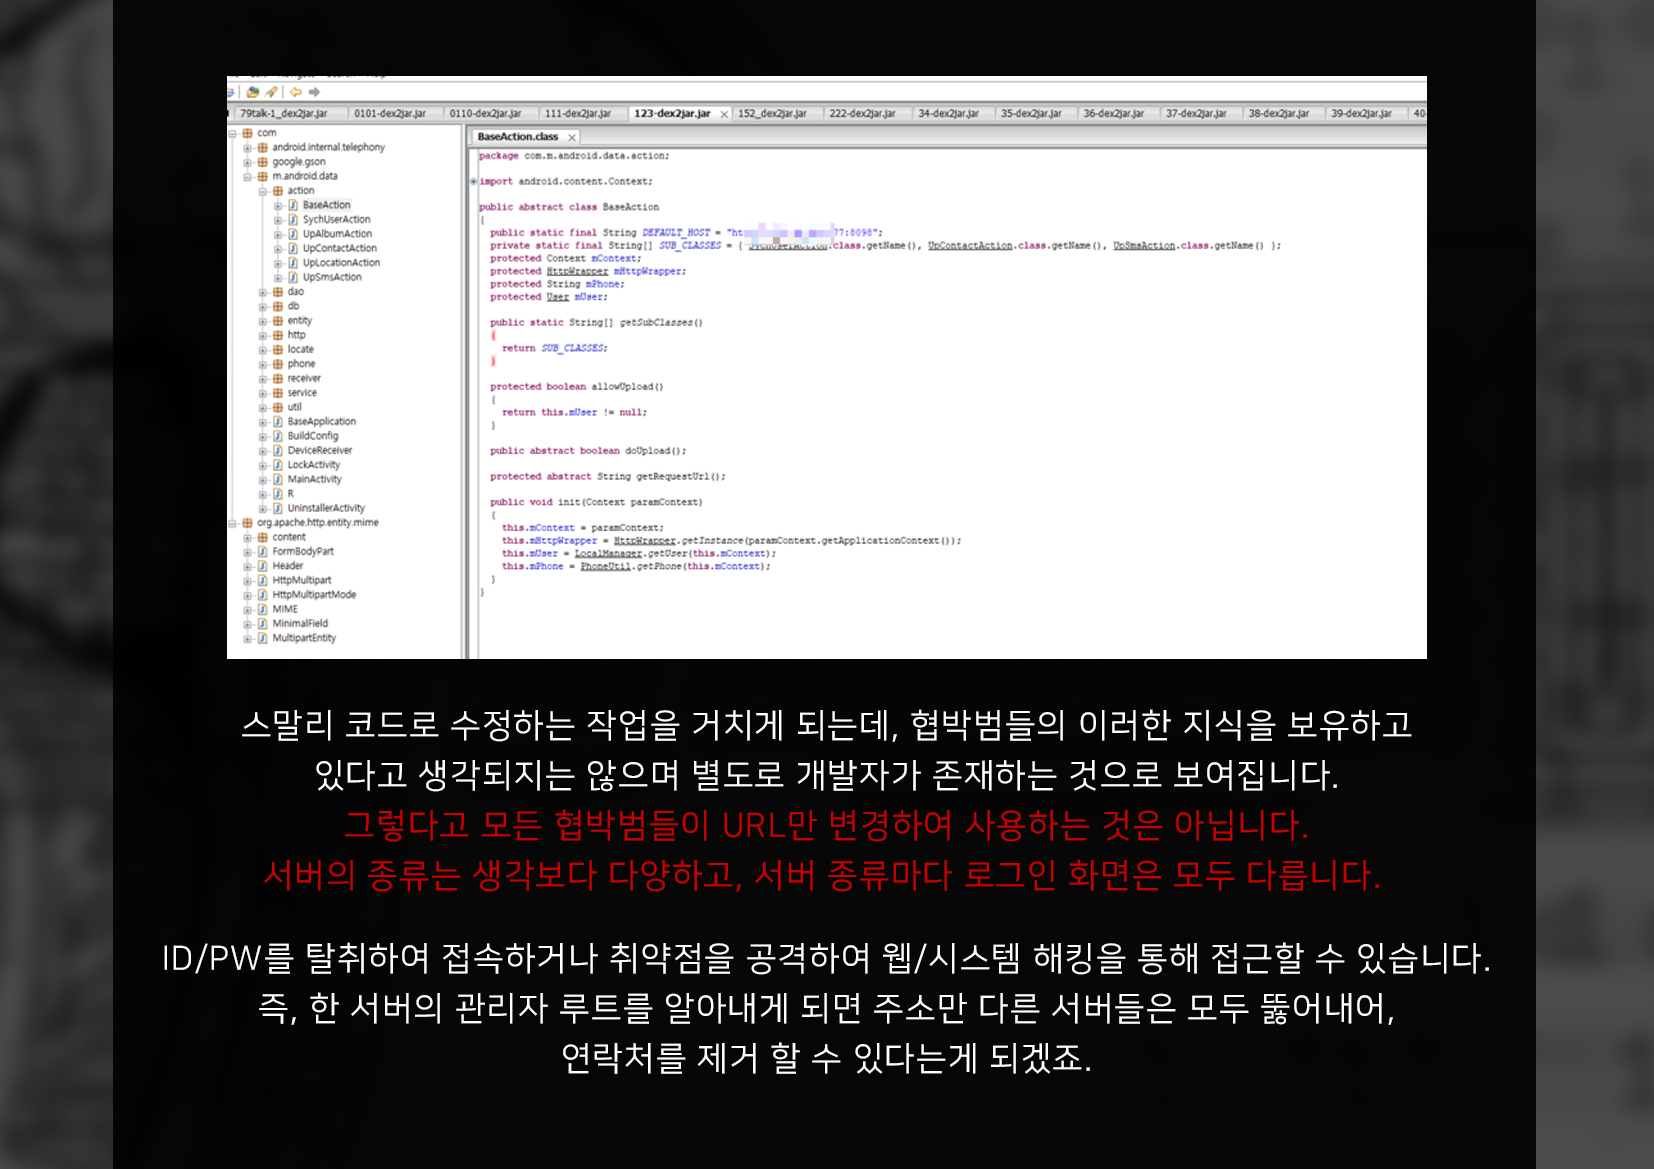1654x1169 pixels.
Task: Expand the locate package node
Action: (x=263, y=350)
